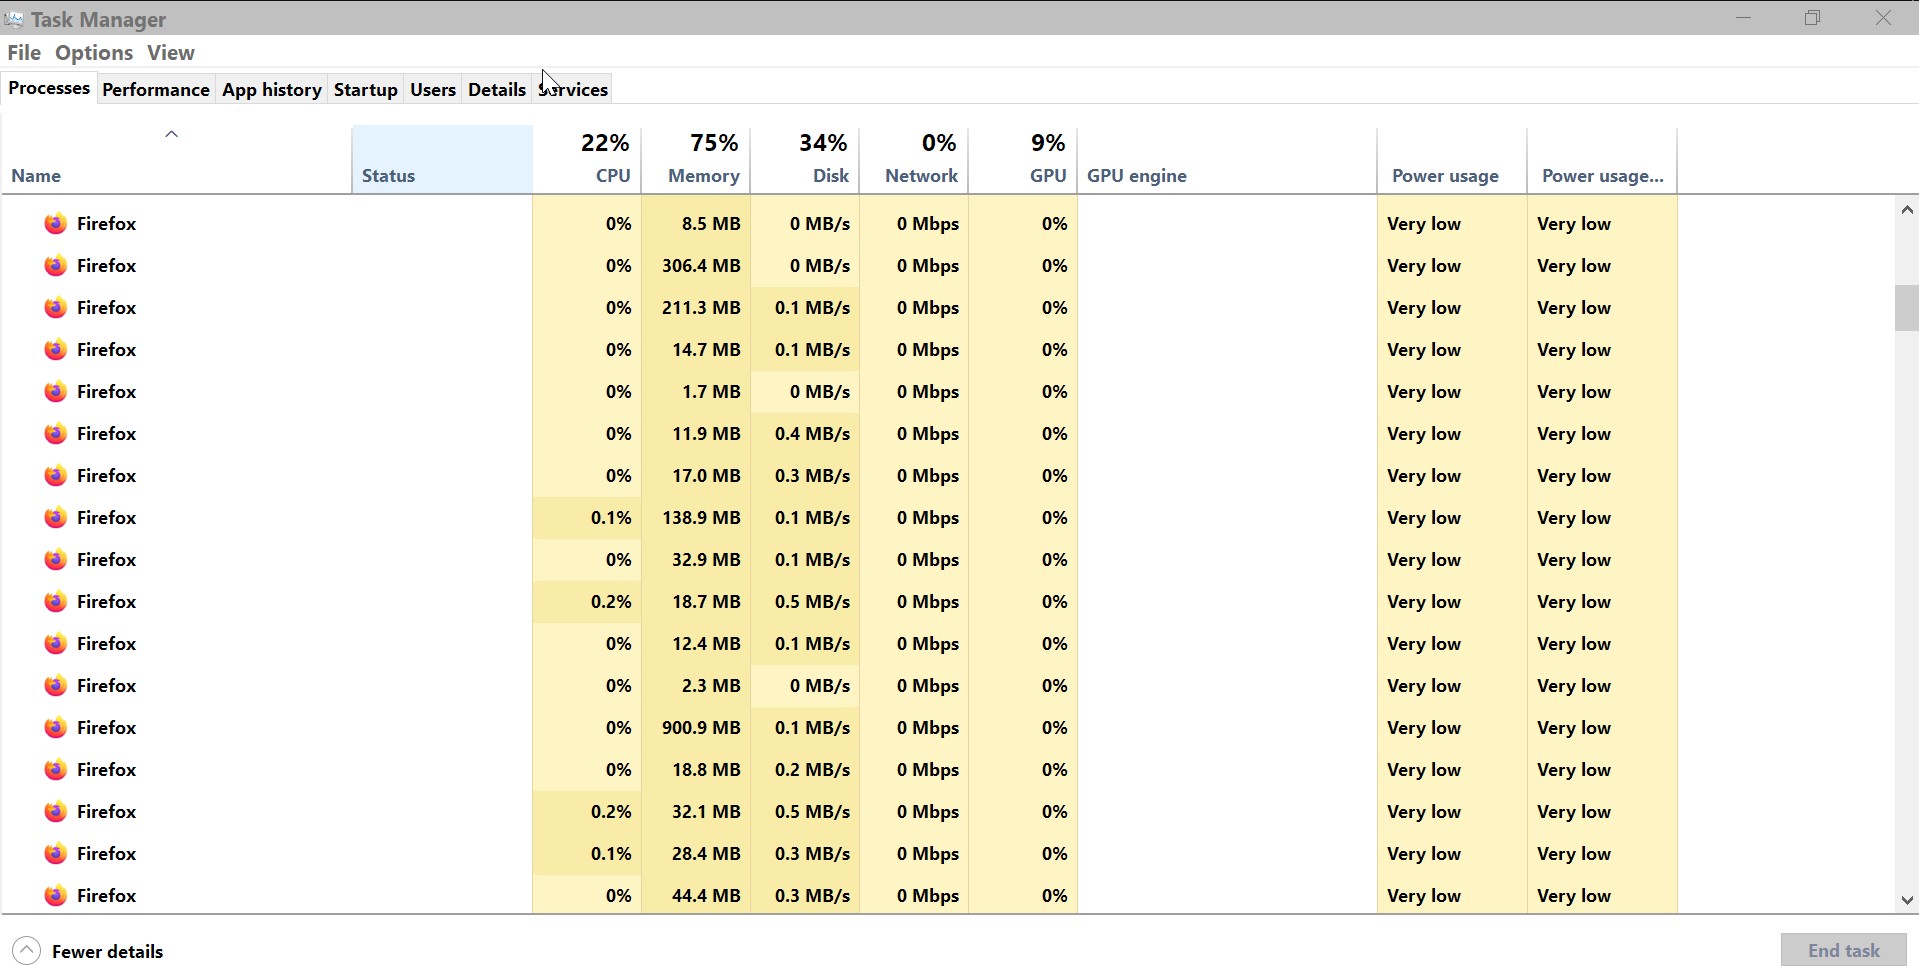The width and height of the screenshot is (1919, 966).
Task: Select the Firefox icon with 138.9 MB memory
Action: coord(56,517)
